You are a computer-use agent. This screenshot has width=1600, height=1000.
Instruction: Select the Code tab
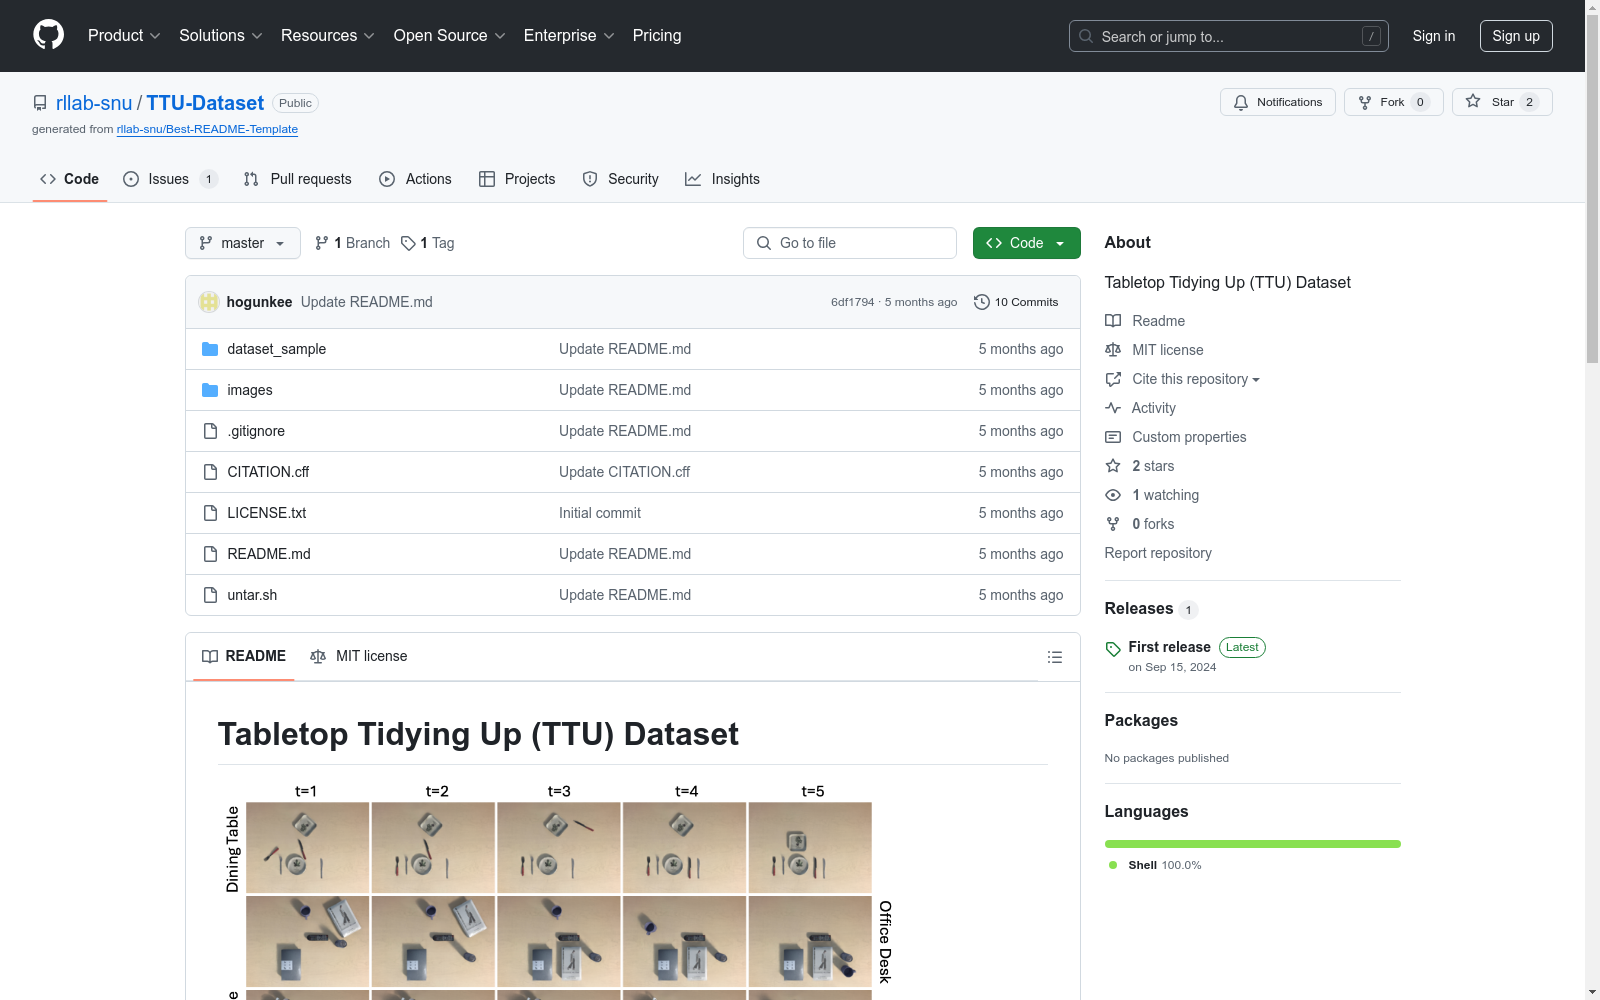tap(70, 179)
